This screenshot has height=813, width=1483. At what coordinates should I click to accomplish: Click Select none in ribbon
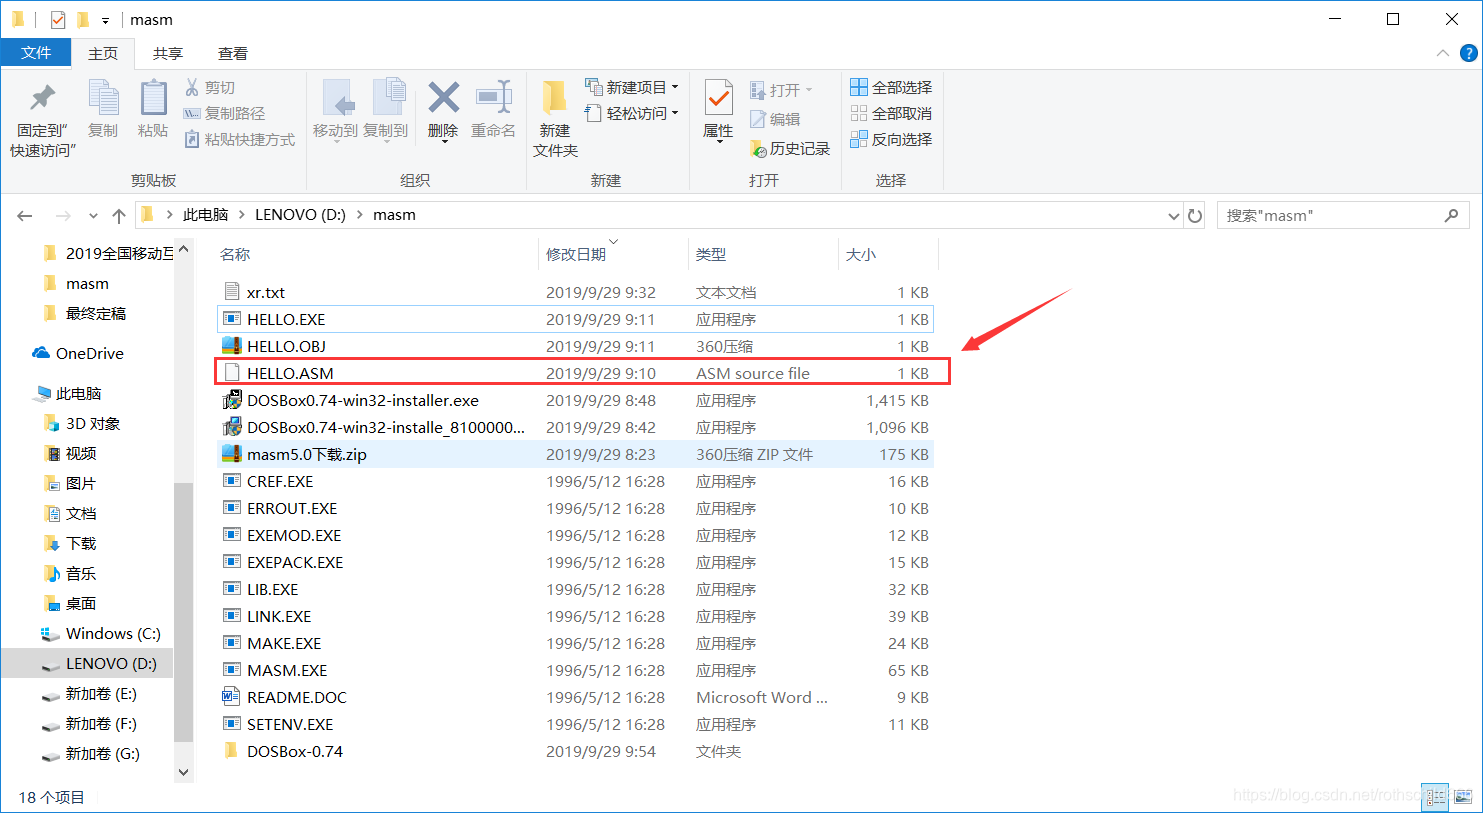tap(891, 113)
